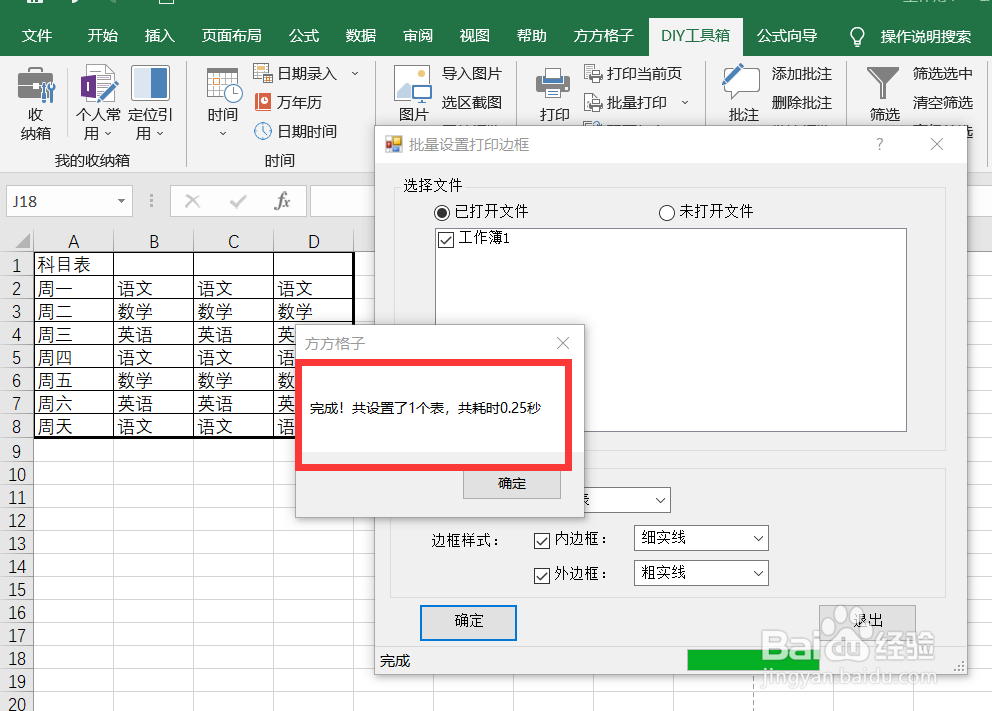This screenshot has width=992, height=711.
Task: Expand the cell name box dropdown
Action: tap(119, 201)
